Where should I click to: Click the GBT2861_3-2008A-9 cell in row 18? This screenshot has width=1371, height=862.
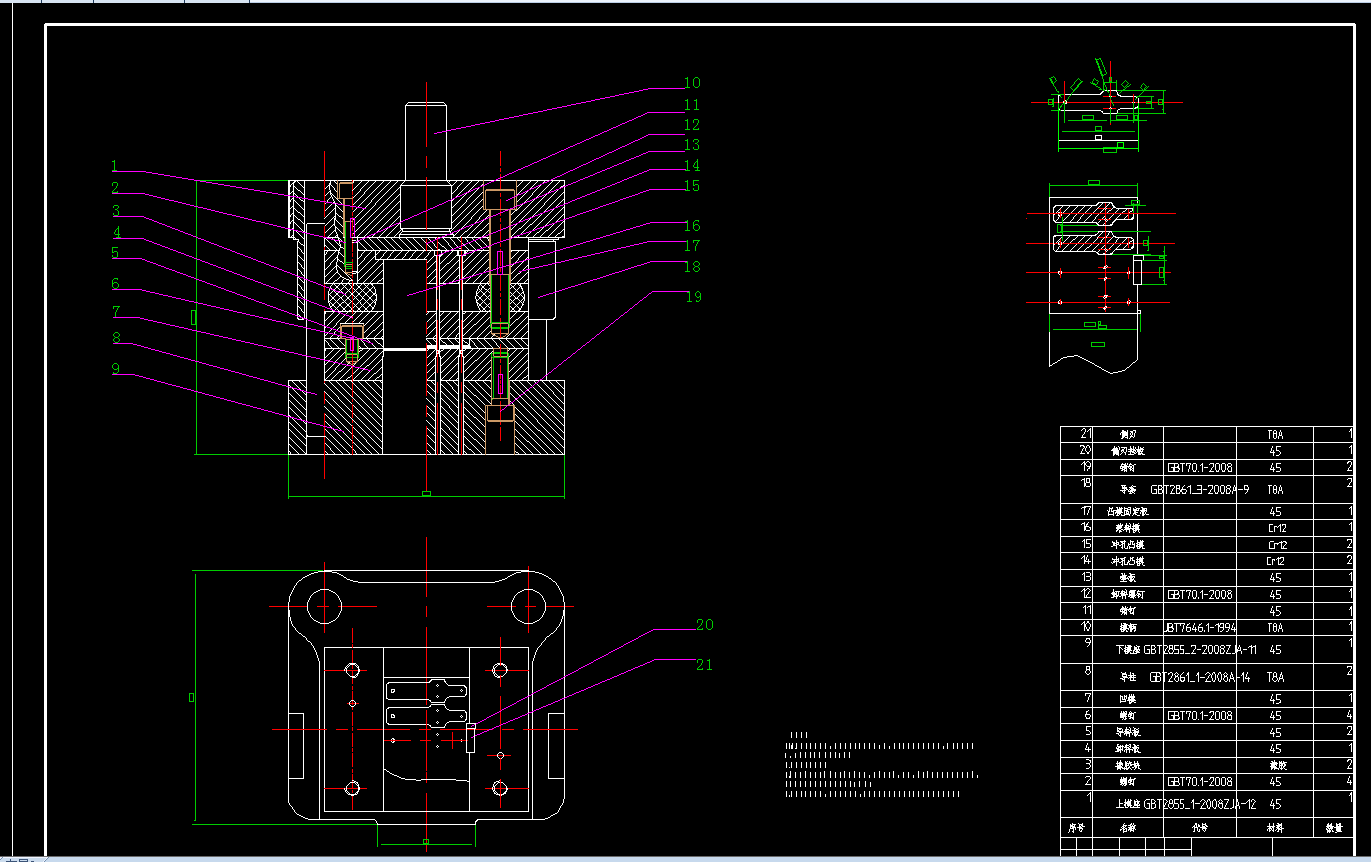pyautogui.click(x=1199, y=490)
